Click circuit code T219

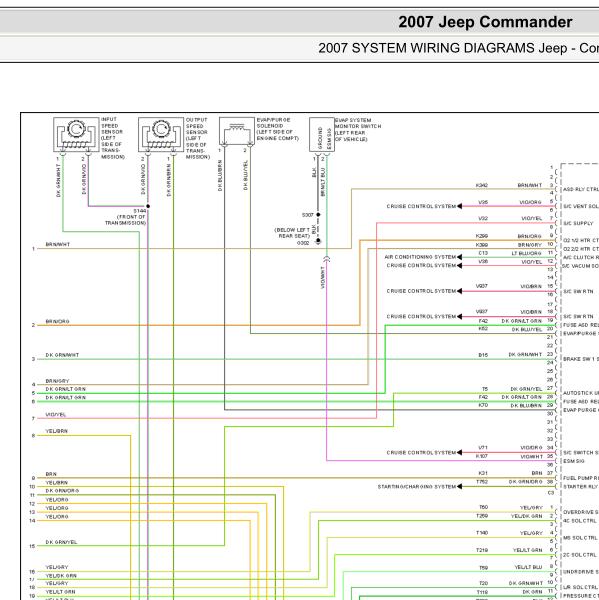[x=482, y=550]
